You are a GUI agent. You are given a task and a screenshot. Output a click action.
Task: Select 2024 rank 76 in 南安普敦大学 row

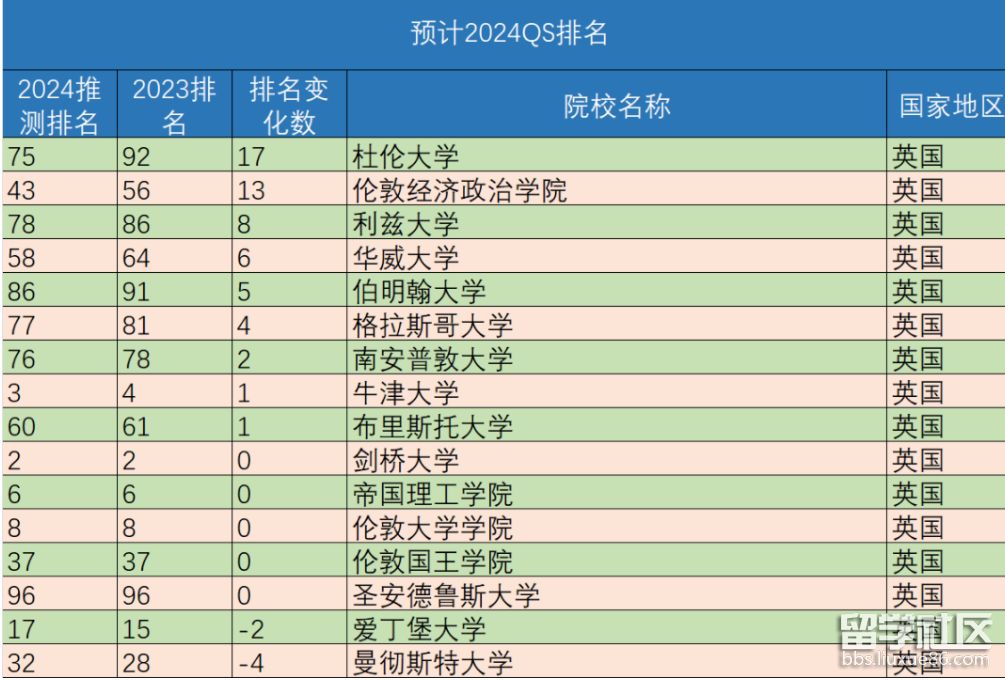[x=21, y=360]
